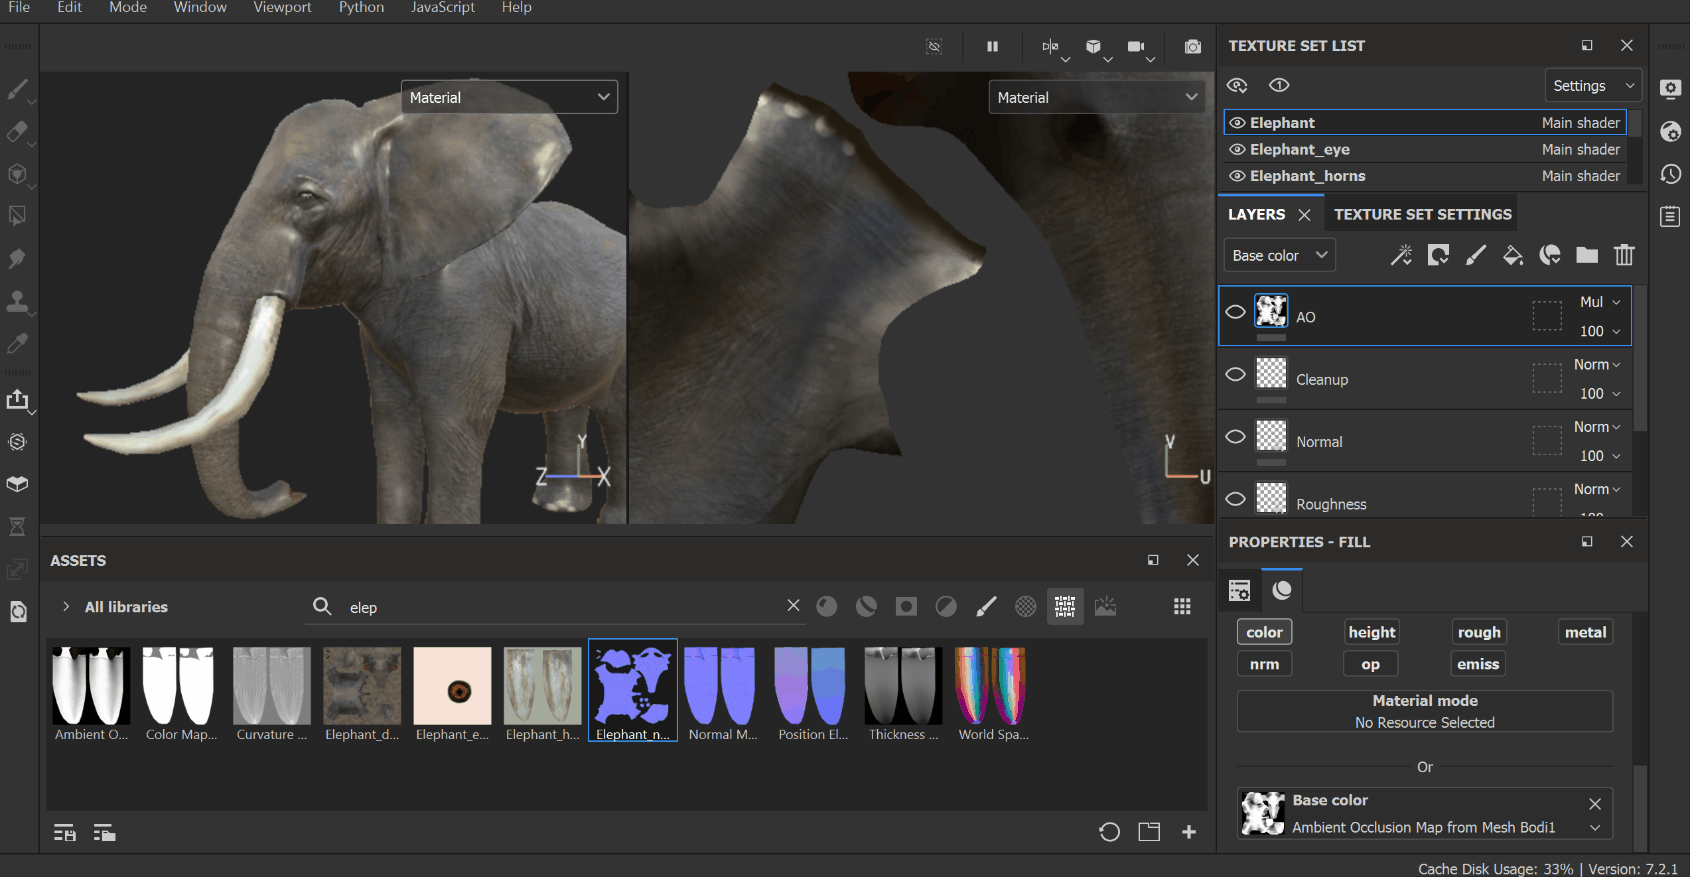Hide the Cleanup layer
The image size is (1690, 877).
pos(1235,374)
